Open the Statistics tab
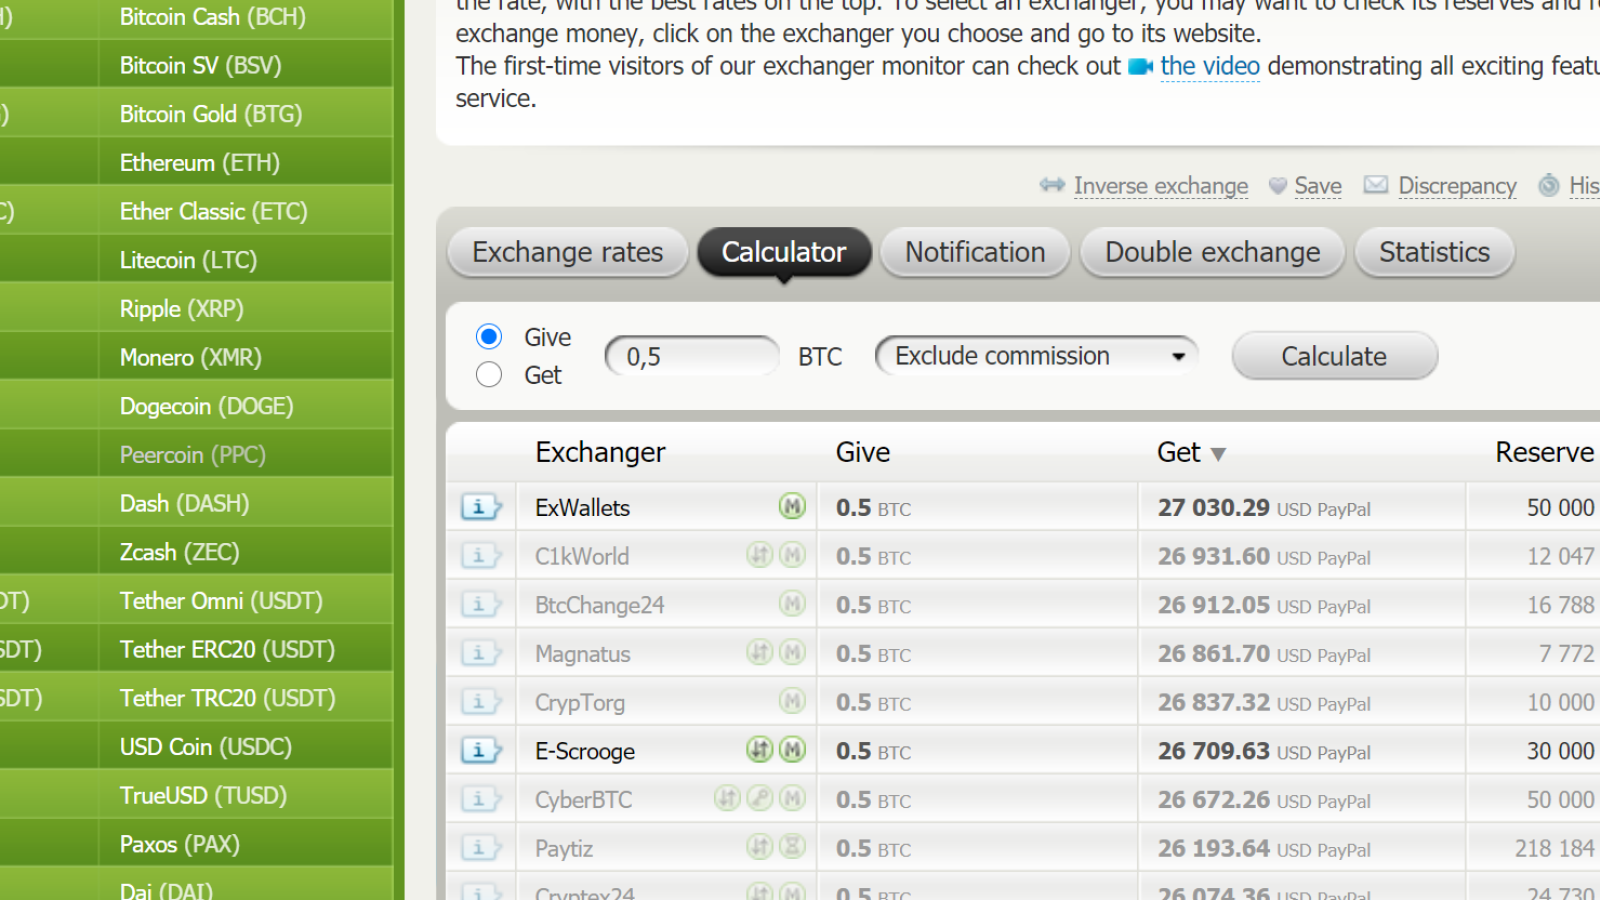This screenshot has height=900, width=1600. point(1434,252)
